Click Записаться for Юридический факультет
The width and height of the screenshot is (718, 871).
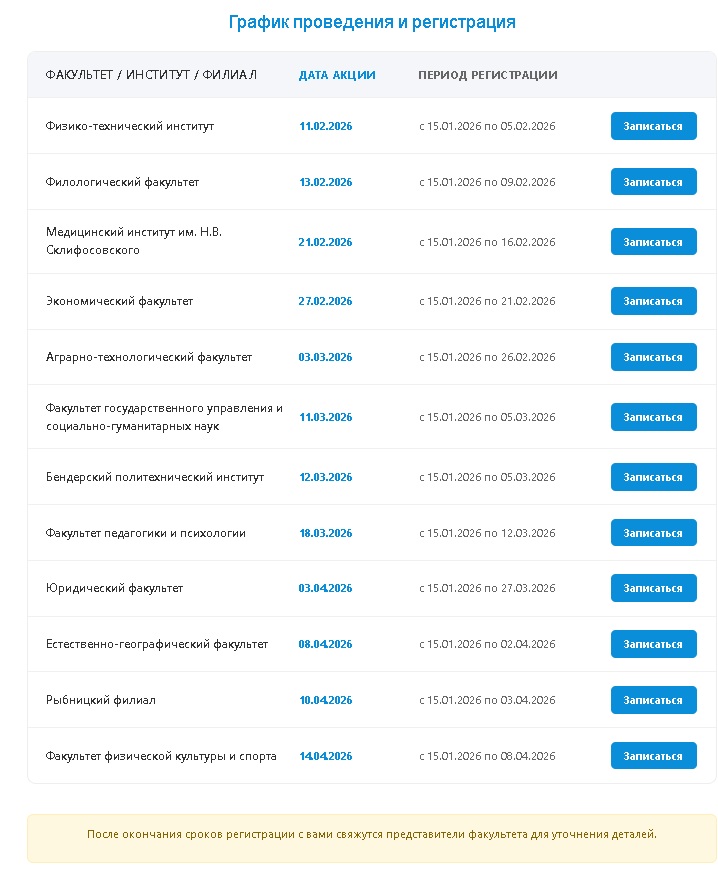654,588
